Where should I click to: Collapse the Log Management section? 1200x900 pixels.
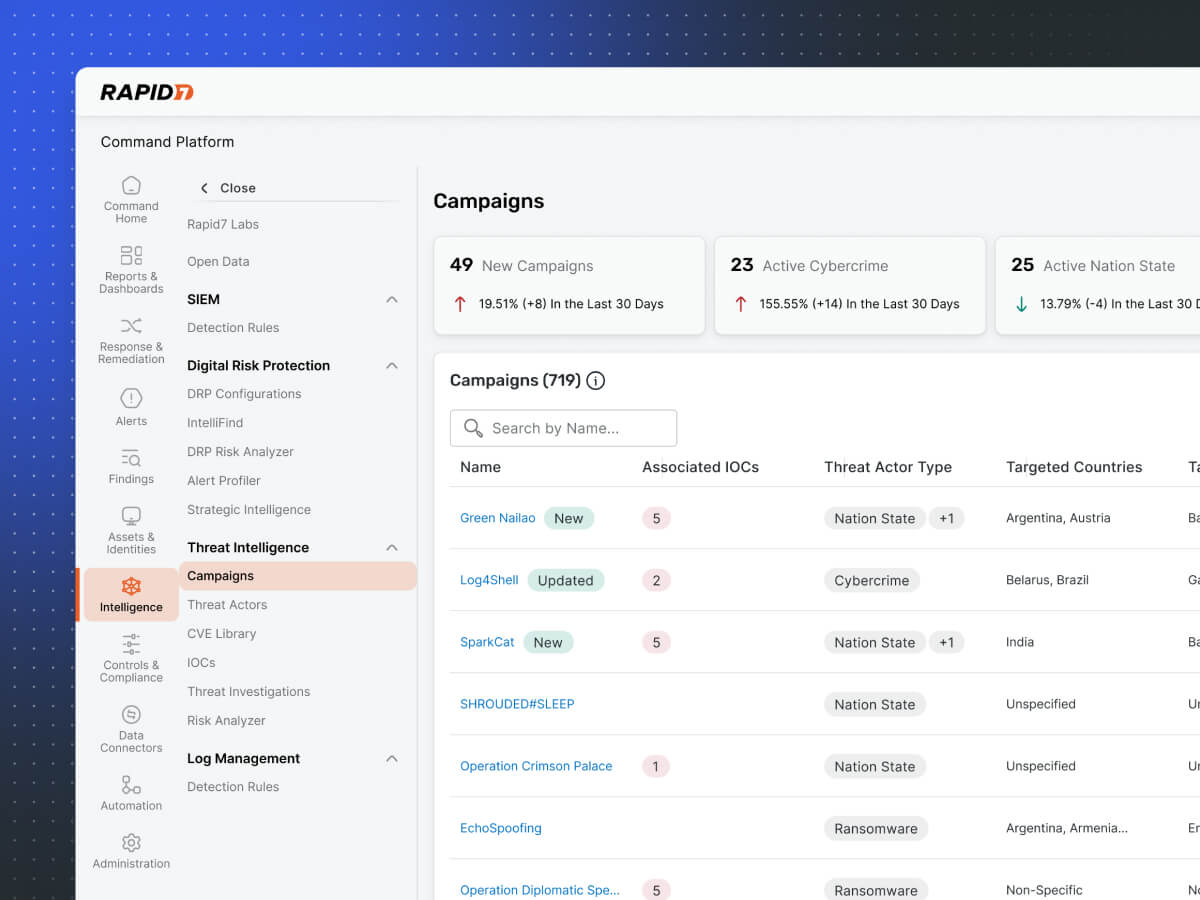pos(392,759)
